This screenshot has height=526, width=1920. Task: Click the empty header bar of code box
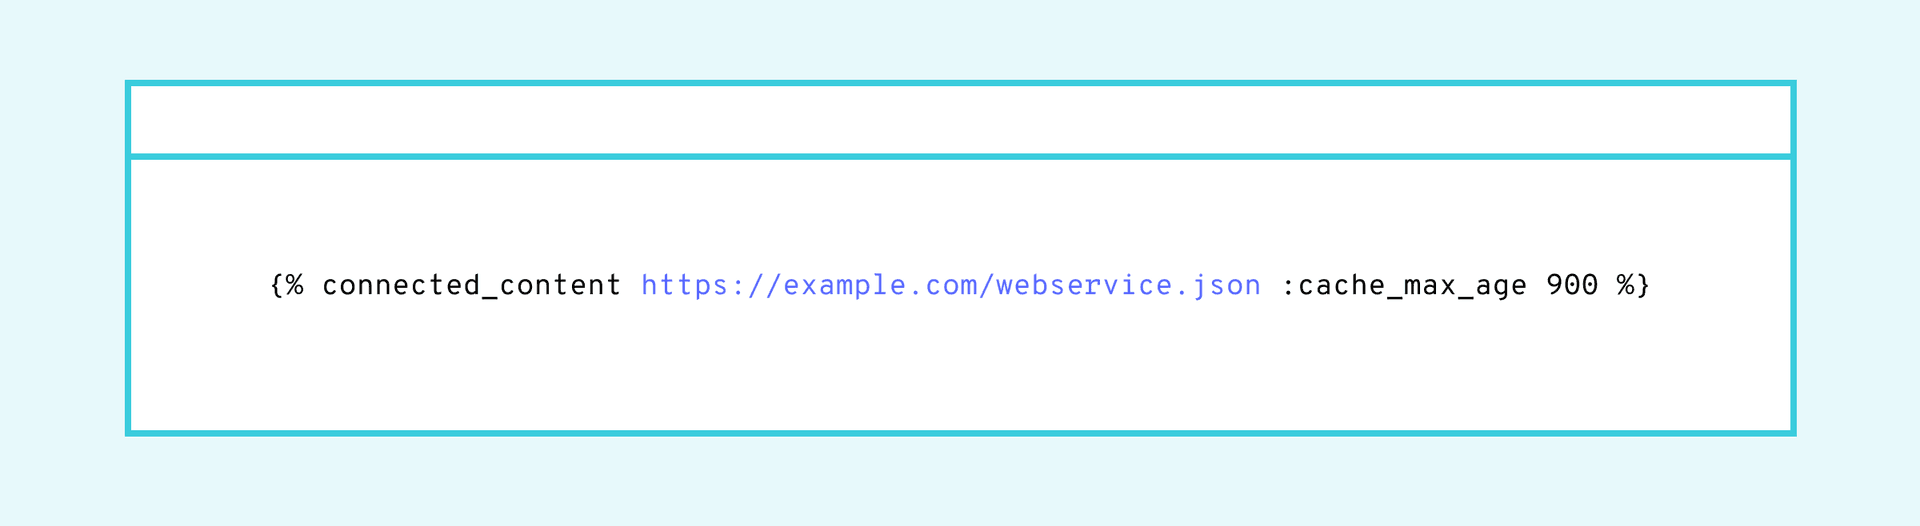pos(960,120)
